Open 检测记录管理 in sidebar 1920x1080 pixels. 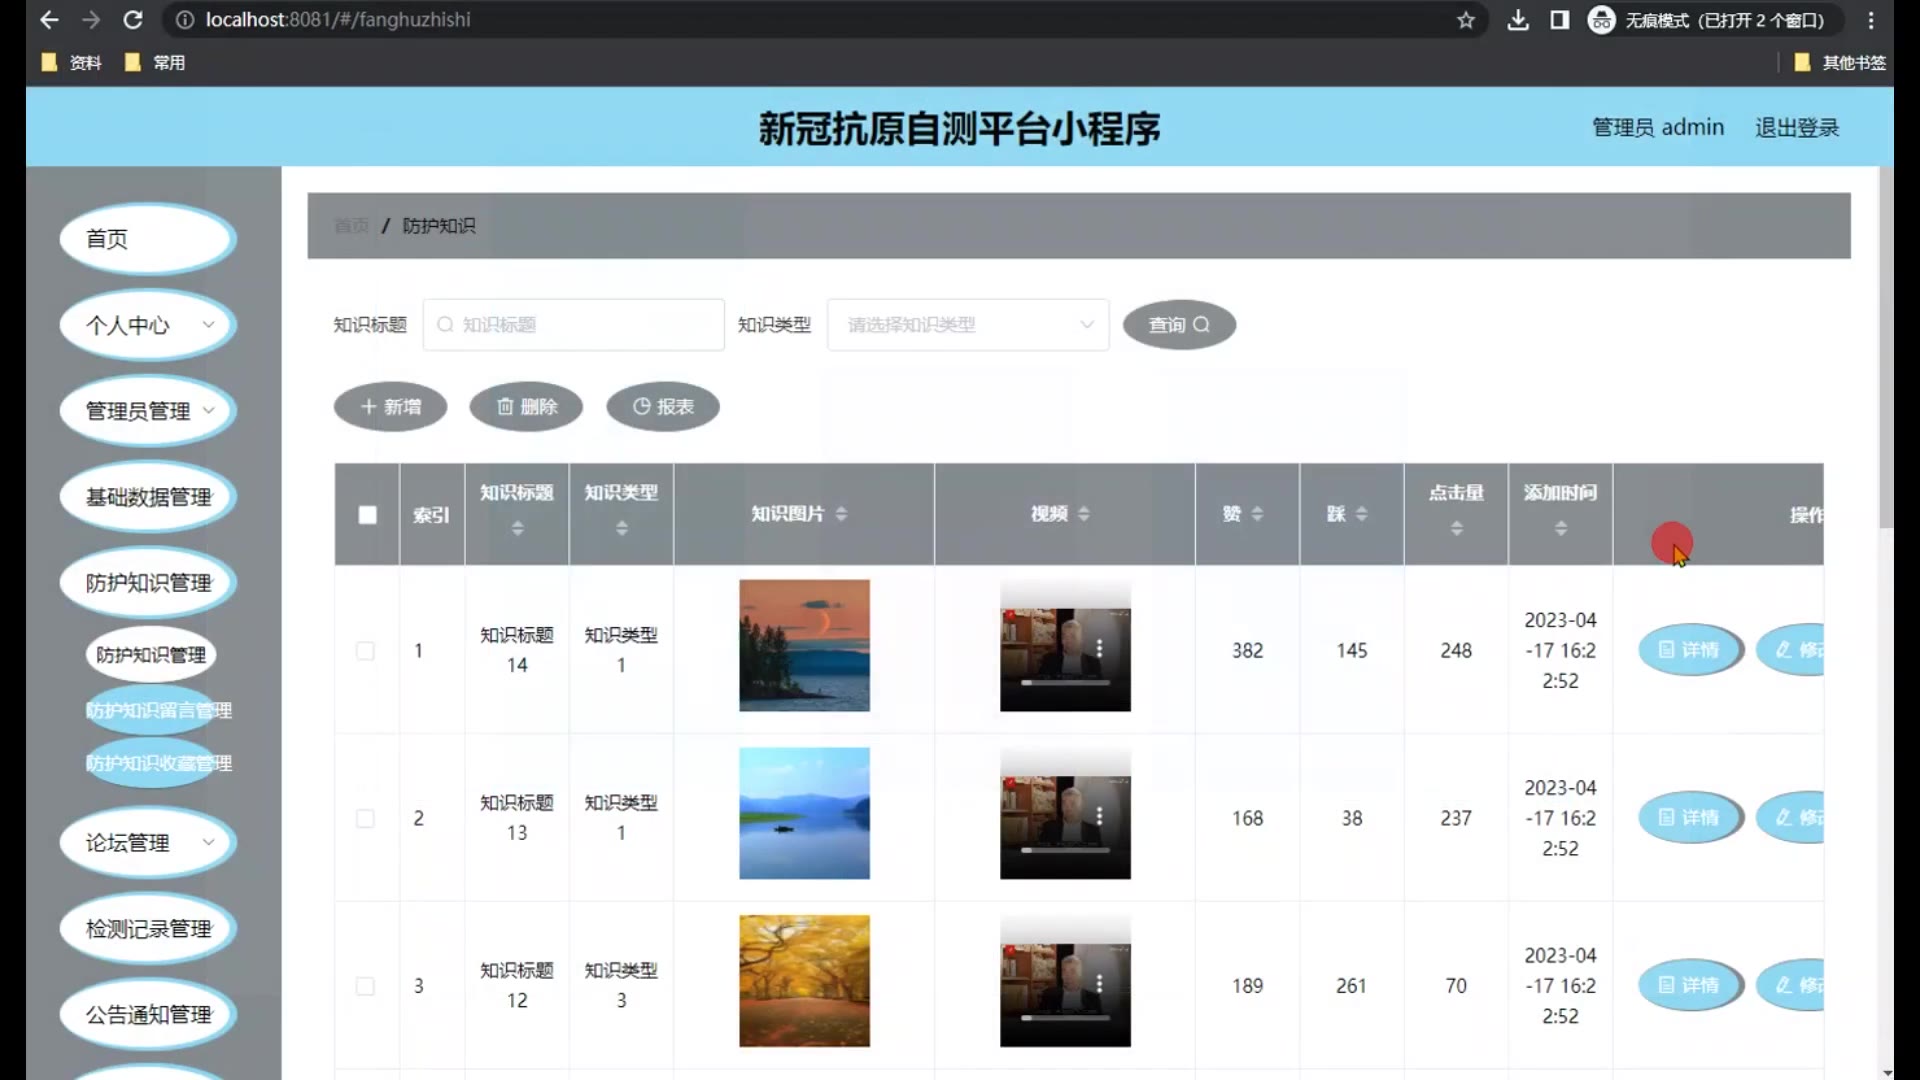[148, 929]
